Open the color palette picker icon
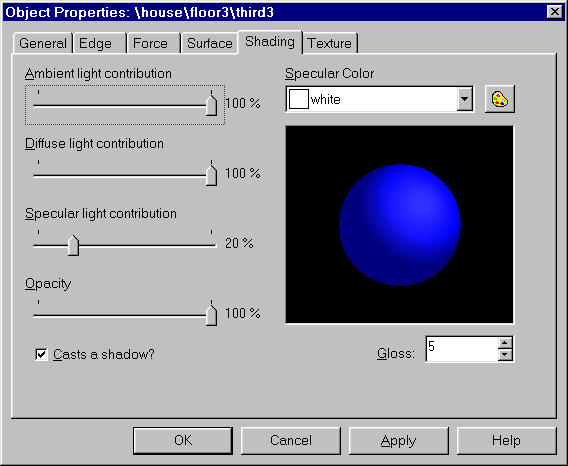This screenshot has width=568, height=466. point(500,99)
